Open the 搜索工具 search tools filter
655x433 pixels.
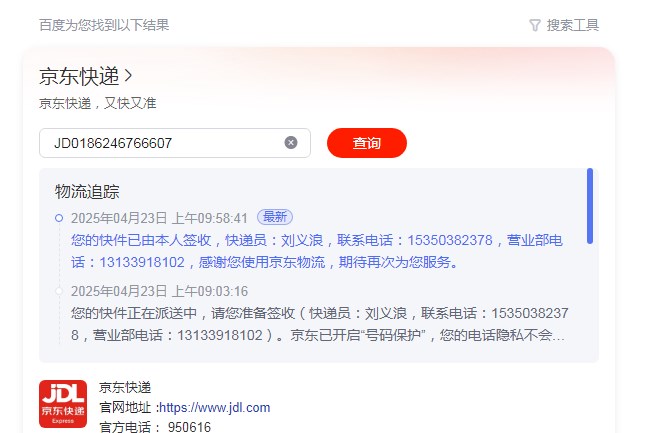573,25
